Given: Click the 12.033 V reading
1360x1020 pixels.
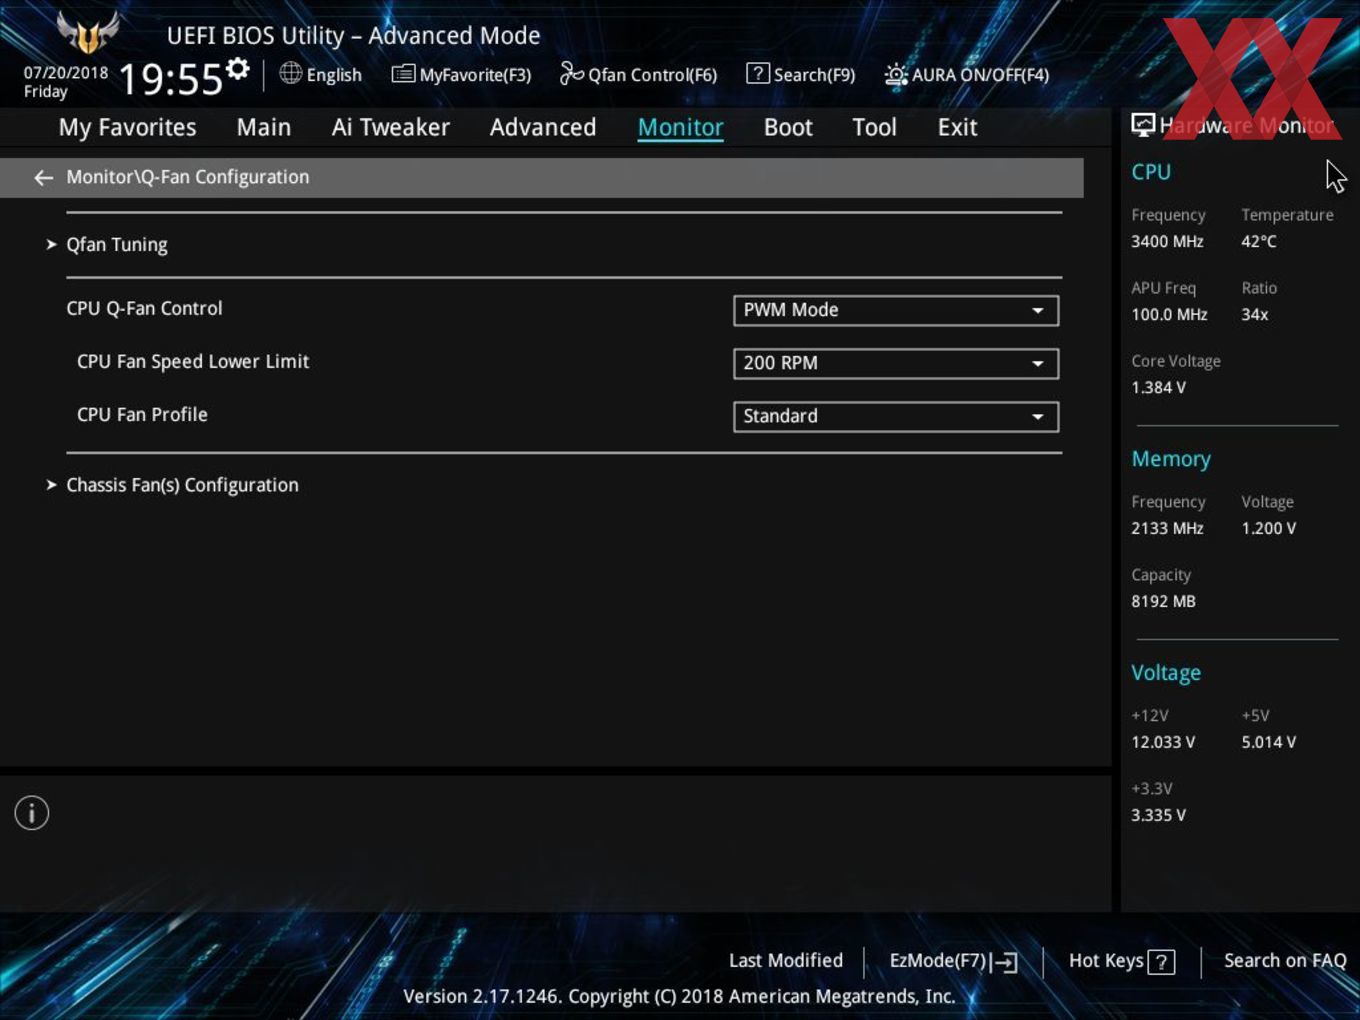Looking at the screenshot, I should [x=1163, y=742].
